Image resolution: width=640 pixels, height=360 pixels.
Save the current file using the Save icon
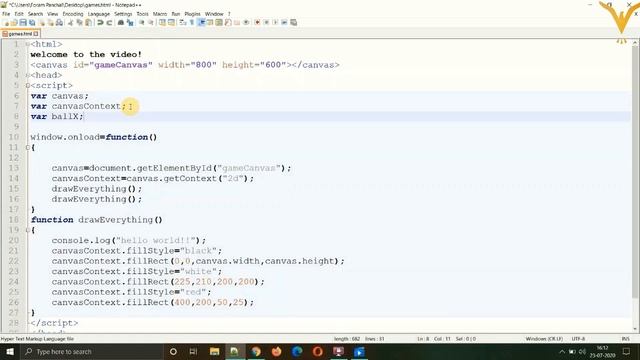pos(23,23)
